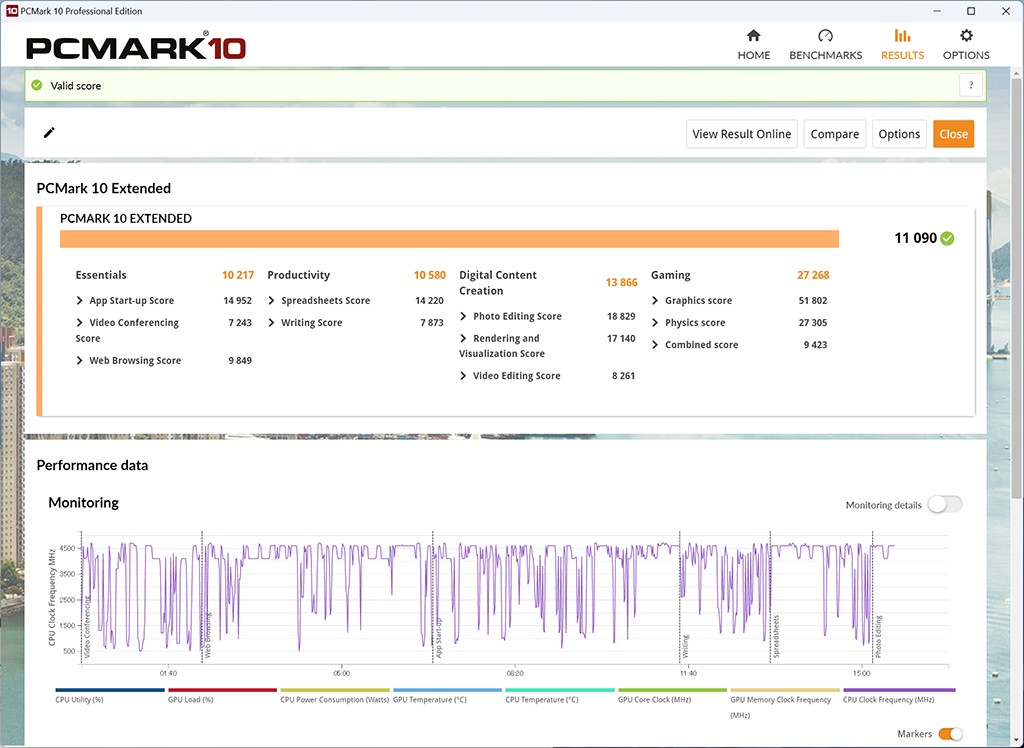Click the green checkmark beside 11 090
The width and height of the screenshot is (1024, 748).
tap(947, 238)
